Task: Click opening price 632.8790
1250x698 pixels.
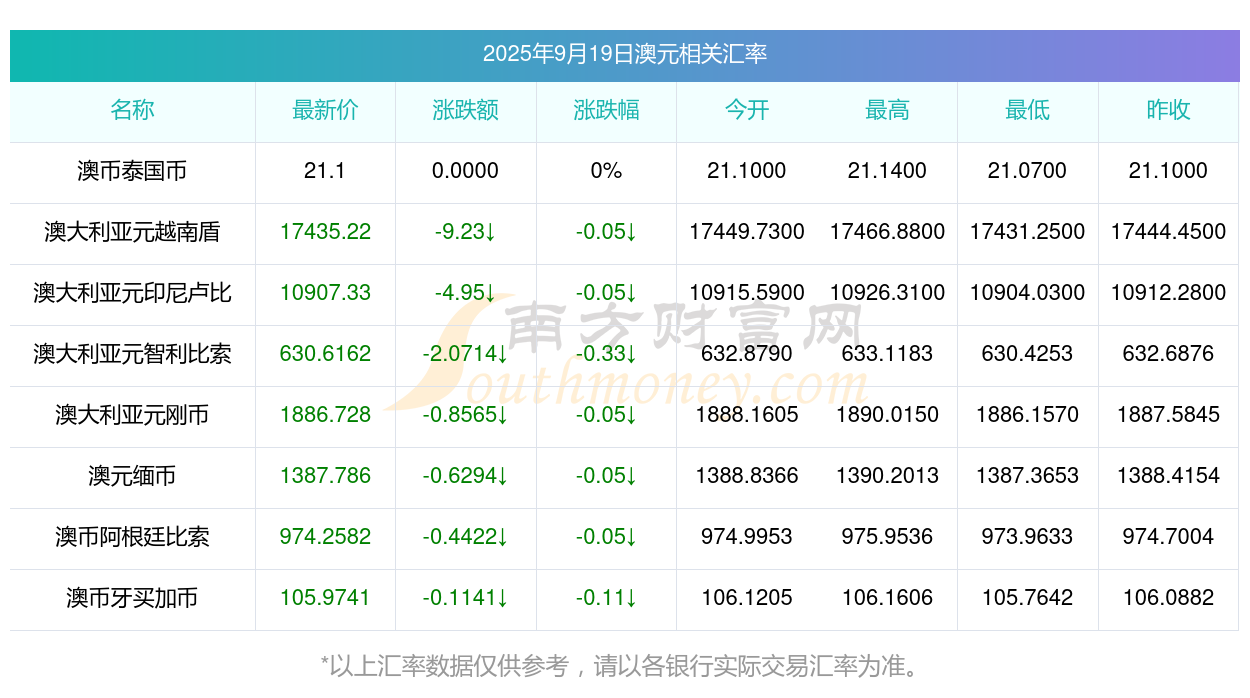Action: point(747,354)
